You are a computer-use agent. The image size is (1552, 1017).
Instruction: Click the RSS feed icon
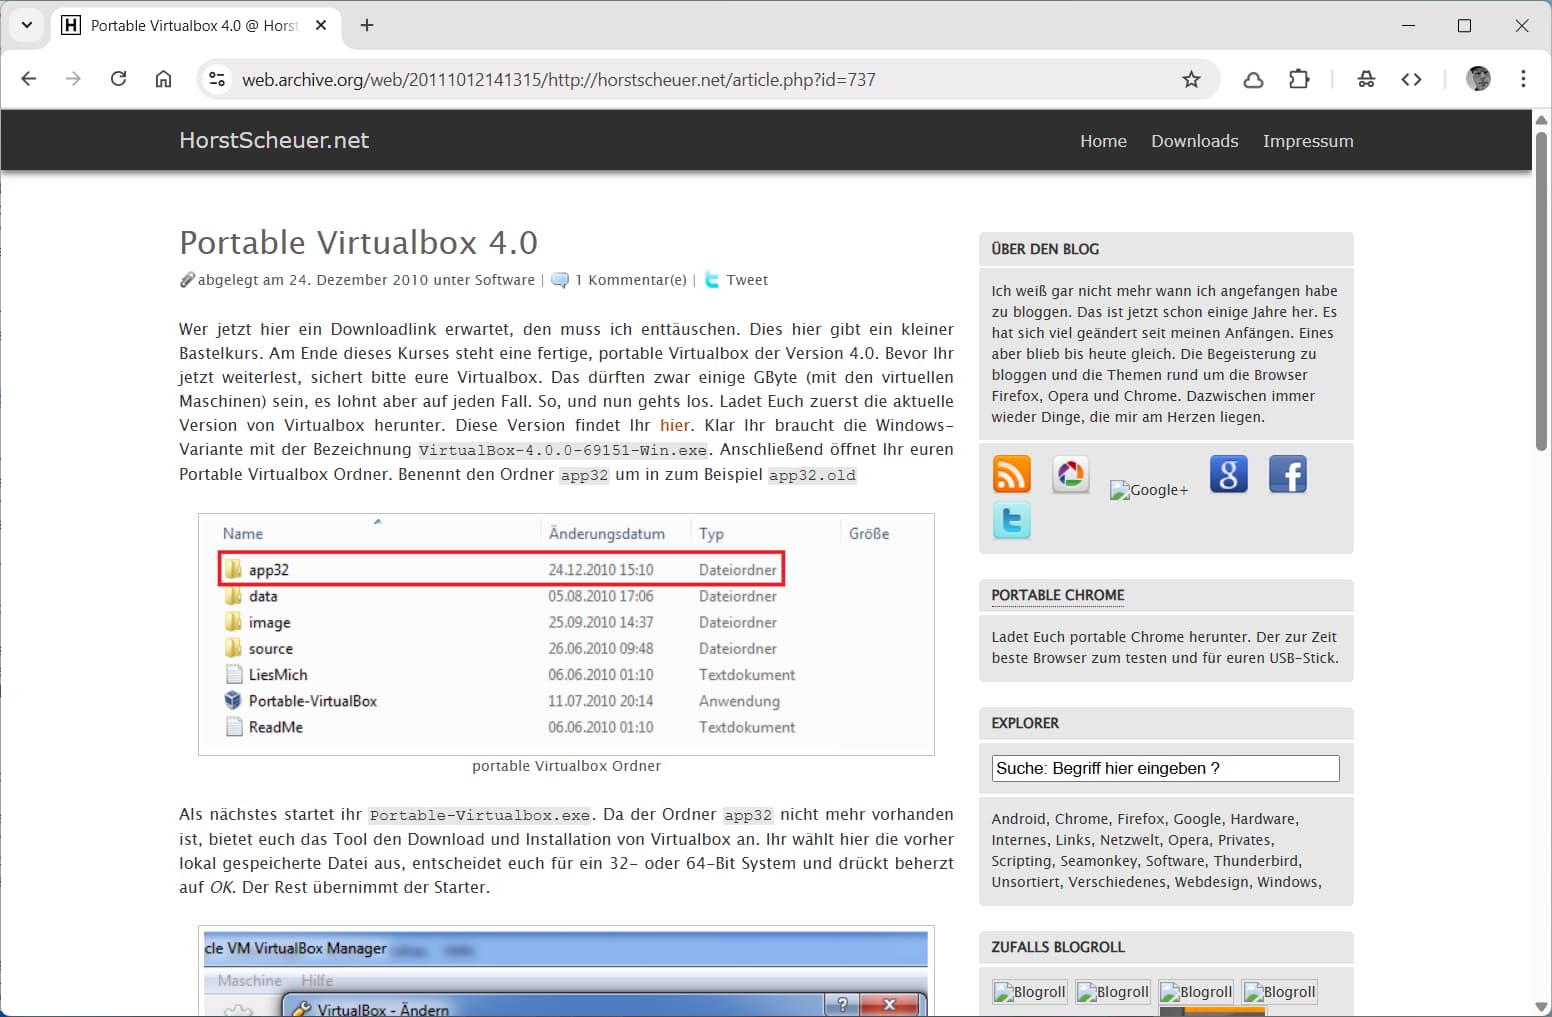pyautogui.click(x=1011, y=474)
